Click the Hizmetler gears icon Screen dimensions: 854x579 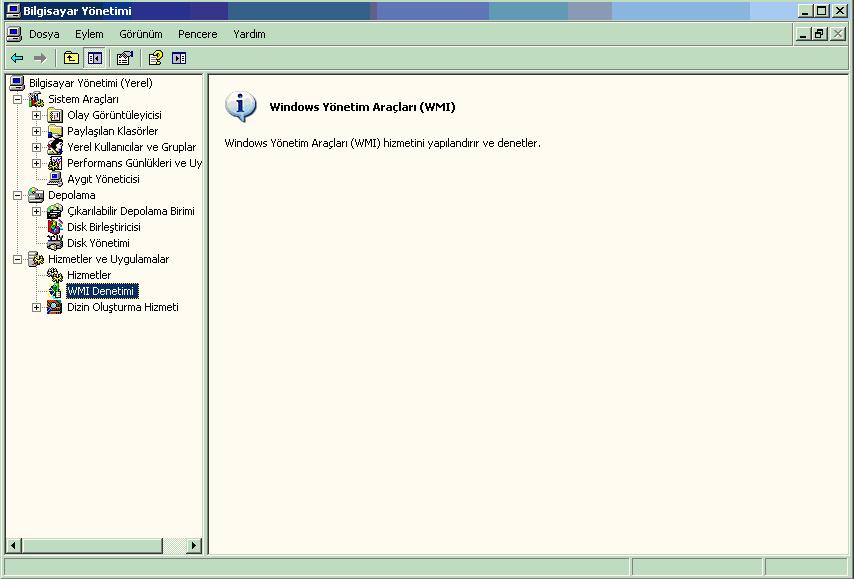point(55,275)
